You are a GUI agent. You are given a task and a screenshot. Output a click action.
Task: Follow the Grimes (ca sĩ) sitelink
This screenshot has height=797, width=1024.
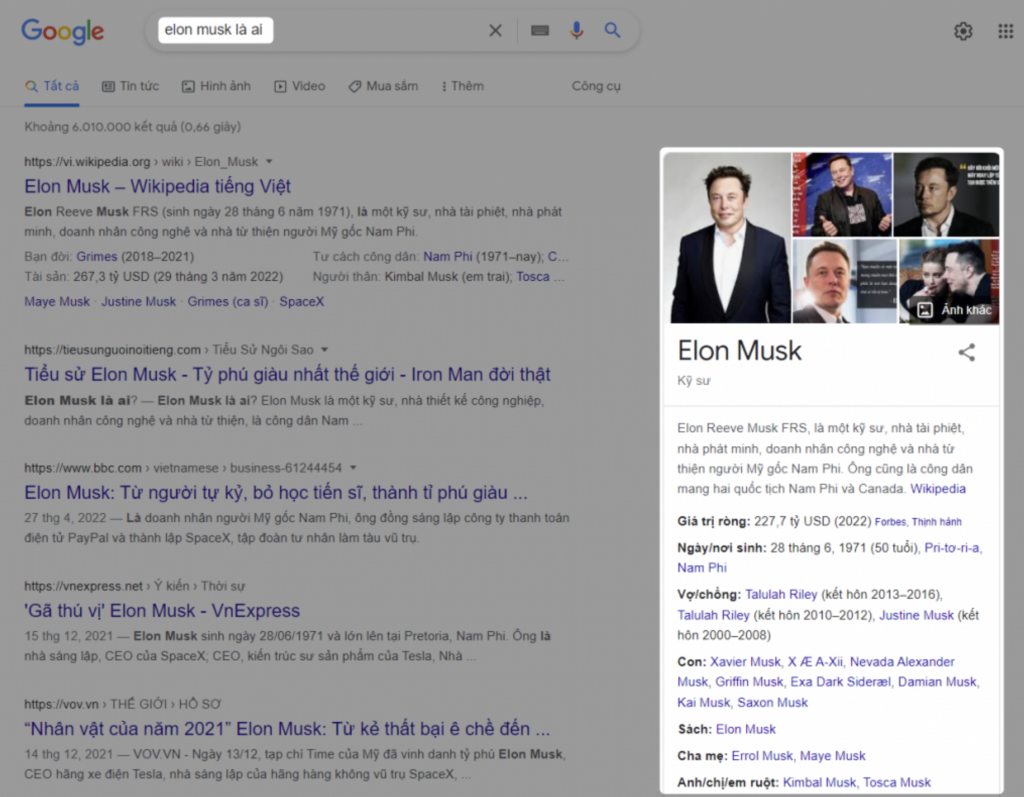pos(228,302)
